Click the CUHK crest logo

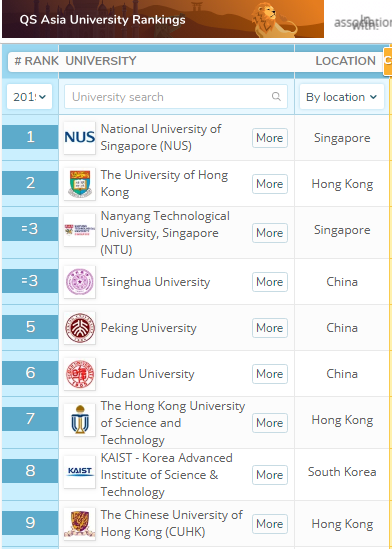click(x=79, y=524)
